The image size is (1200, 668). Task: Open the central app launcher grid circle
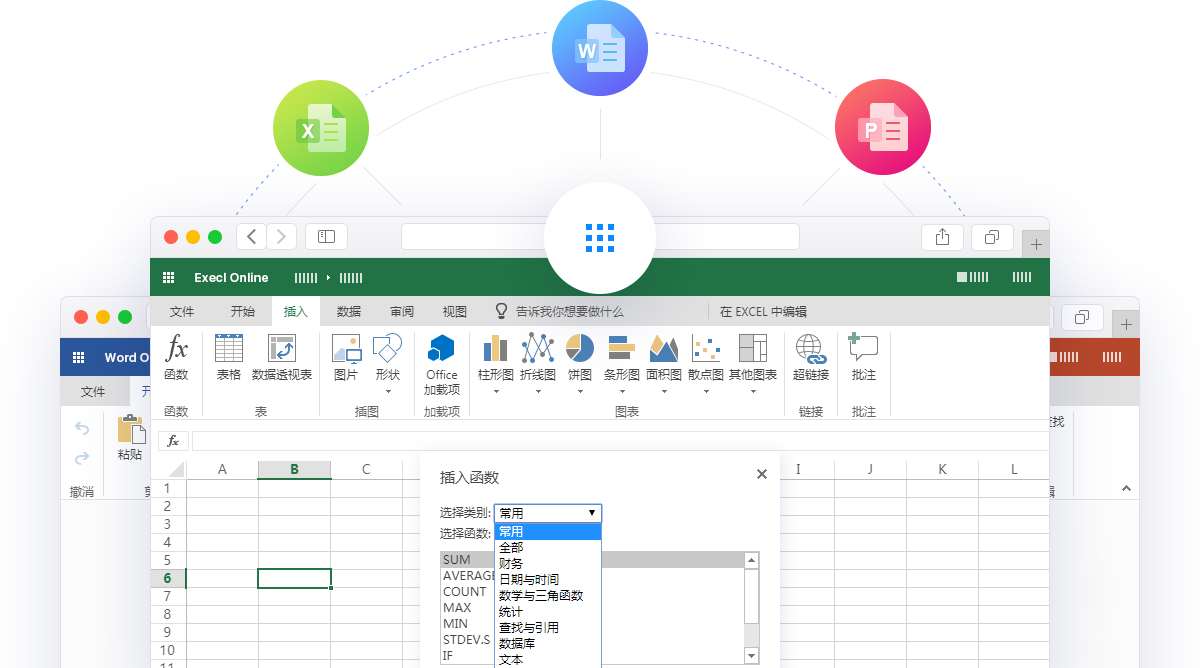click(600, 238)
